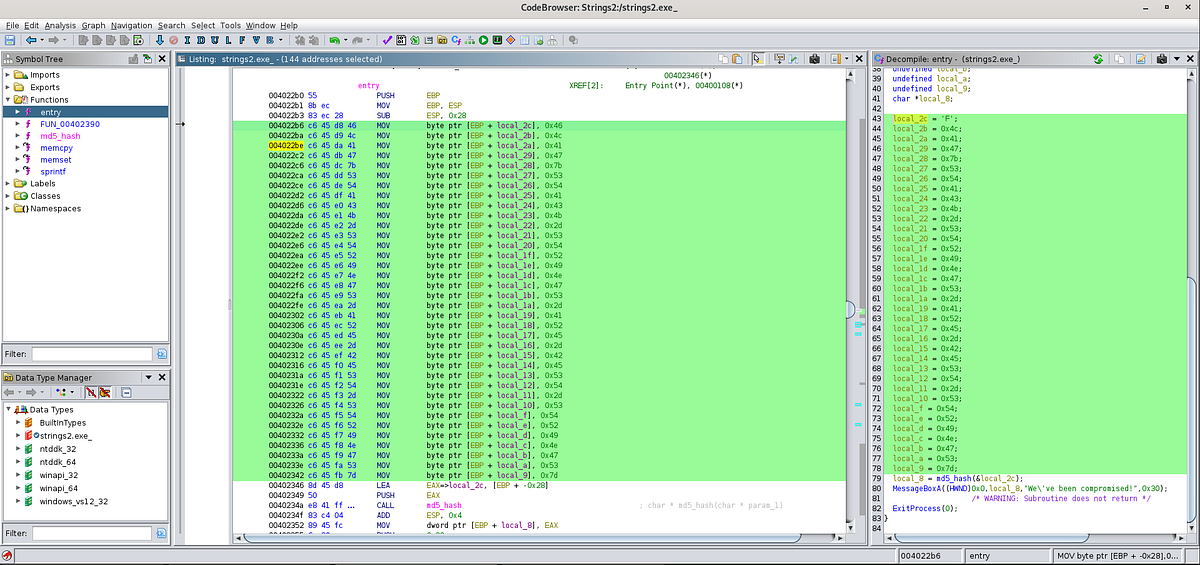Go to next Function using the F icon
Image resolution: width=1200 pixels, height=565 pixels.
tap(242, 40)
